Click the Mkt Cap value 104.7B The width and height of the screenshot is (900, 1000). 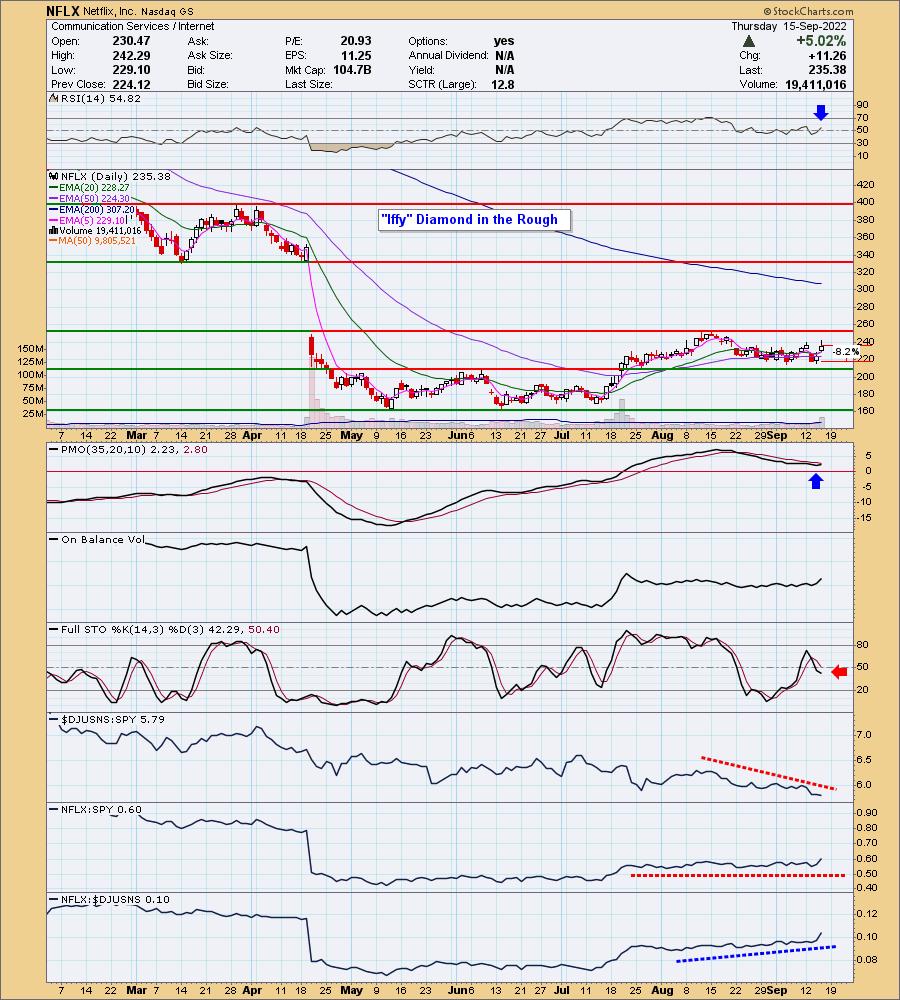[352, 70]
